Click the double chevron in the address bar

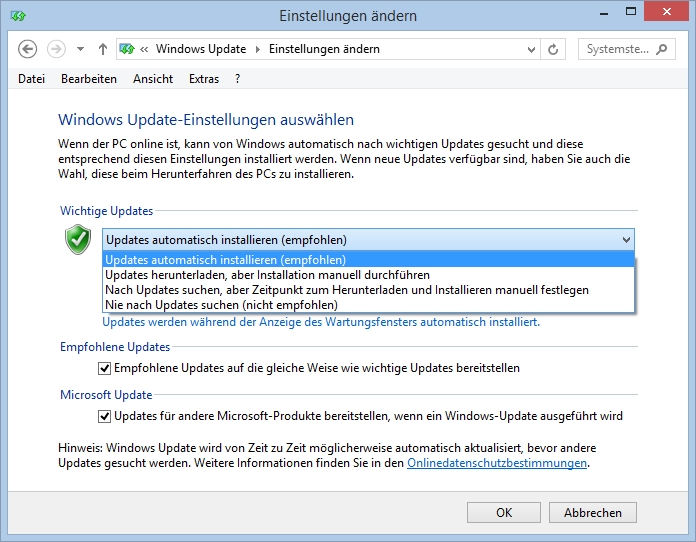click(x=144, y=49)
